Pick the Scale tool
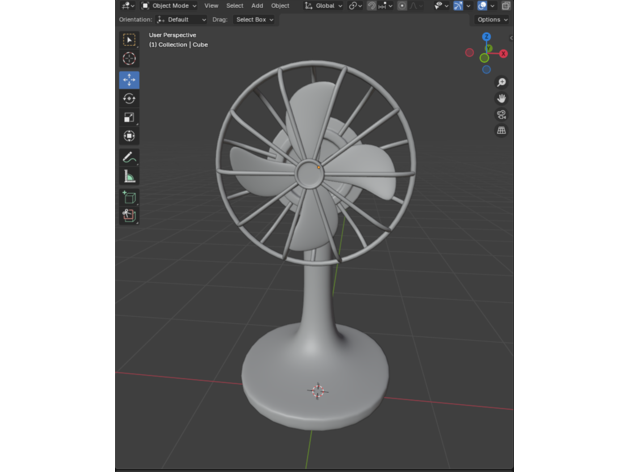Image resolution: width=628 pixels, height=472 pixels. pyautogui.click(x=129, y=117)
